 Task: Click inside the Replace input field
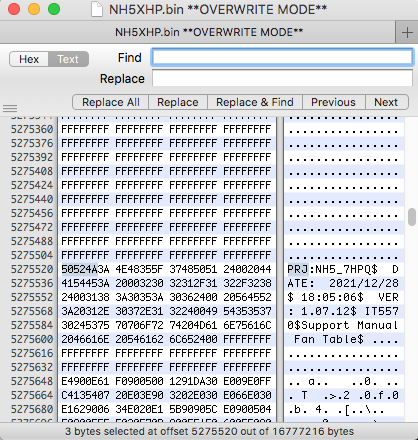pos(282,79)
